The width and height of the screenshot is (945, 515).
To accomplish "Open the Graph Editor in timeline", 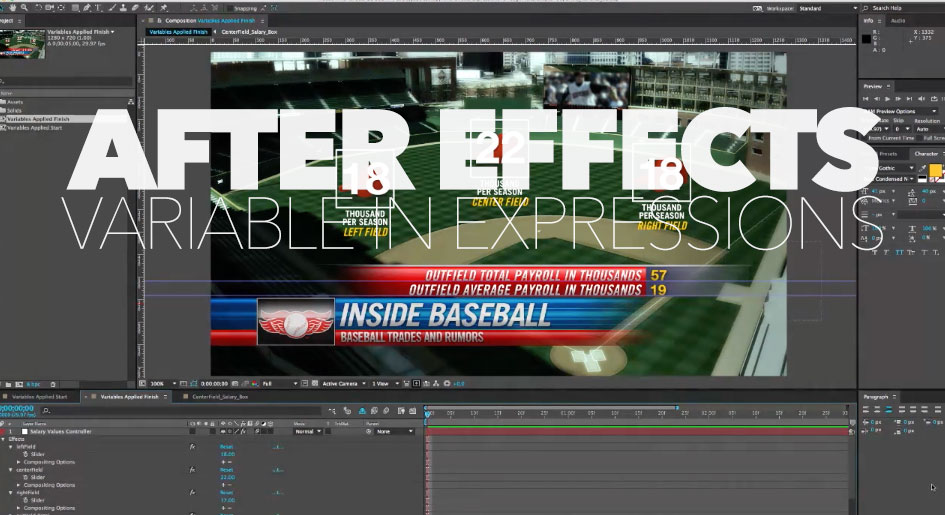I will (x=413, y=411).
